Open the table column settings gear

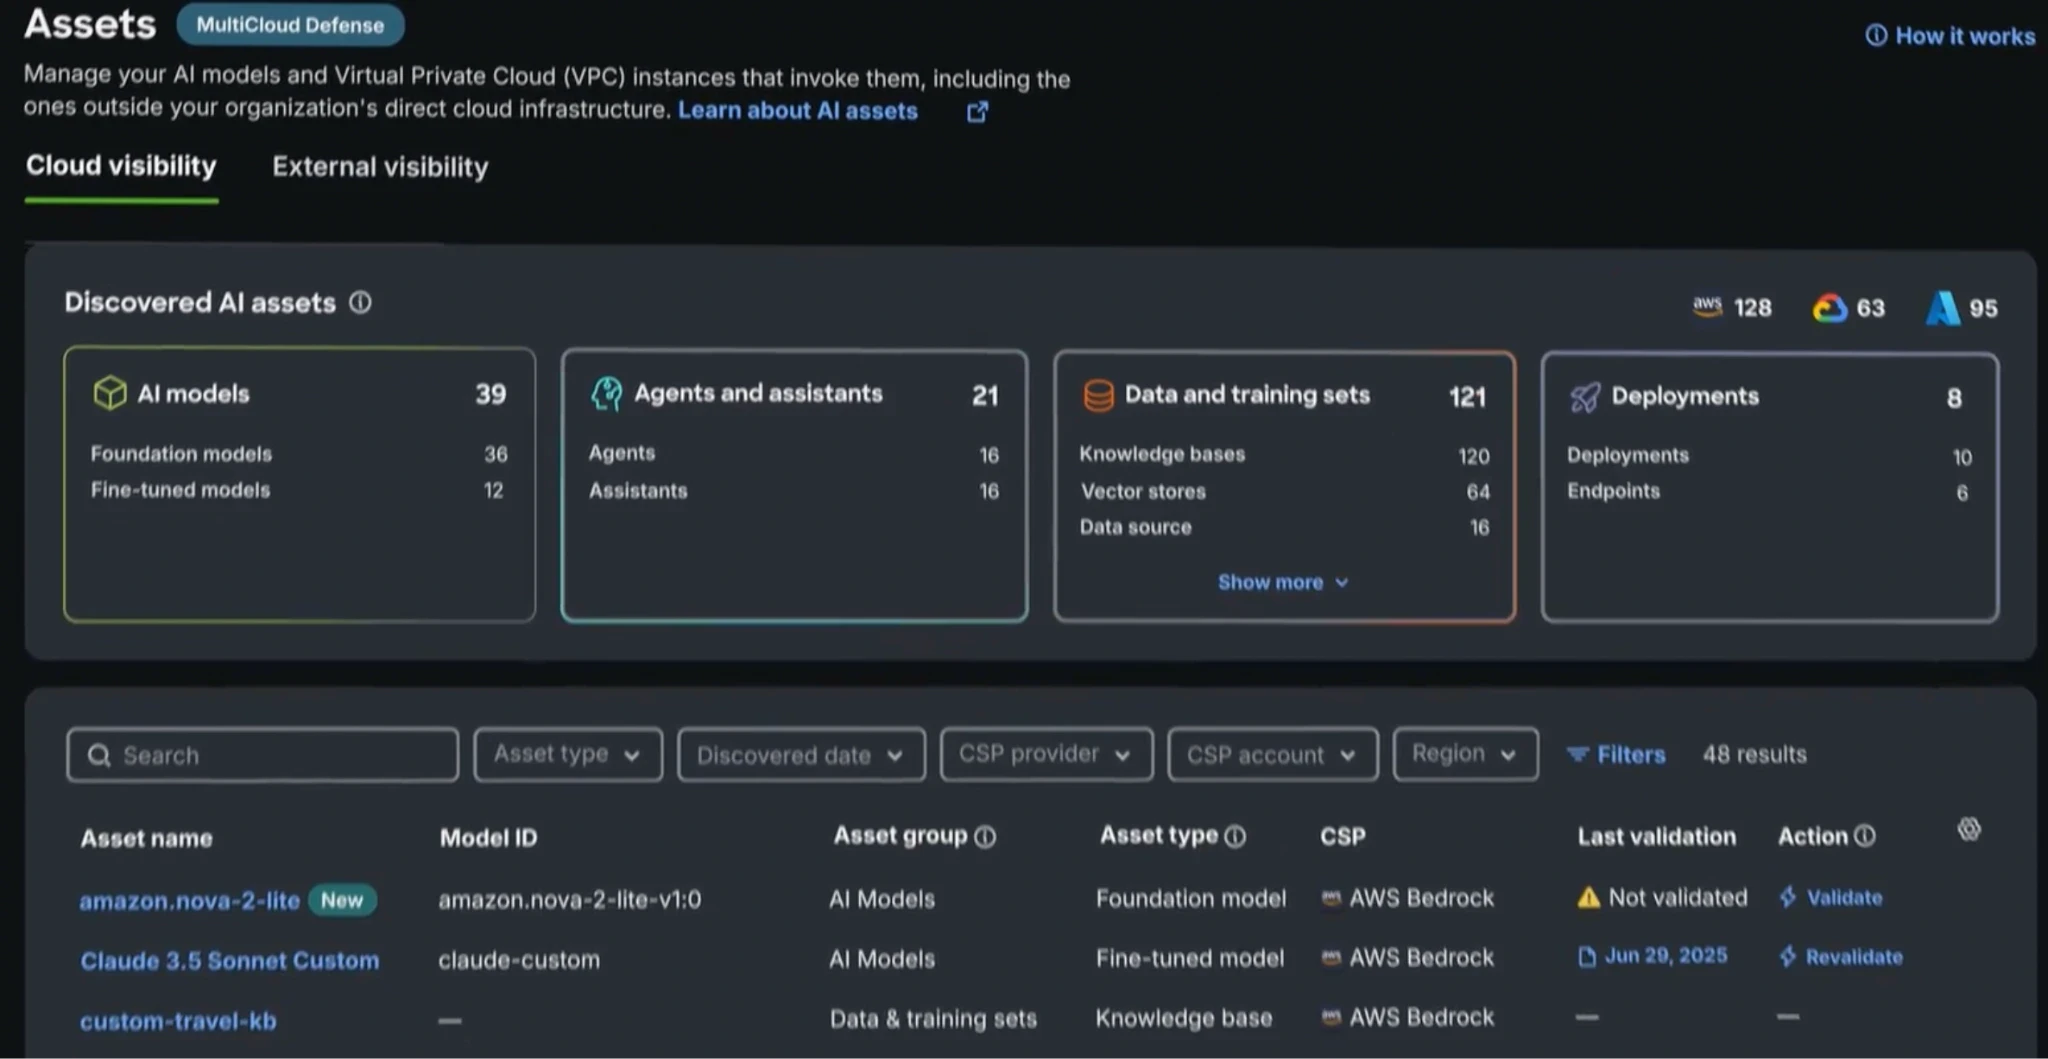point(1969,829)
